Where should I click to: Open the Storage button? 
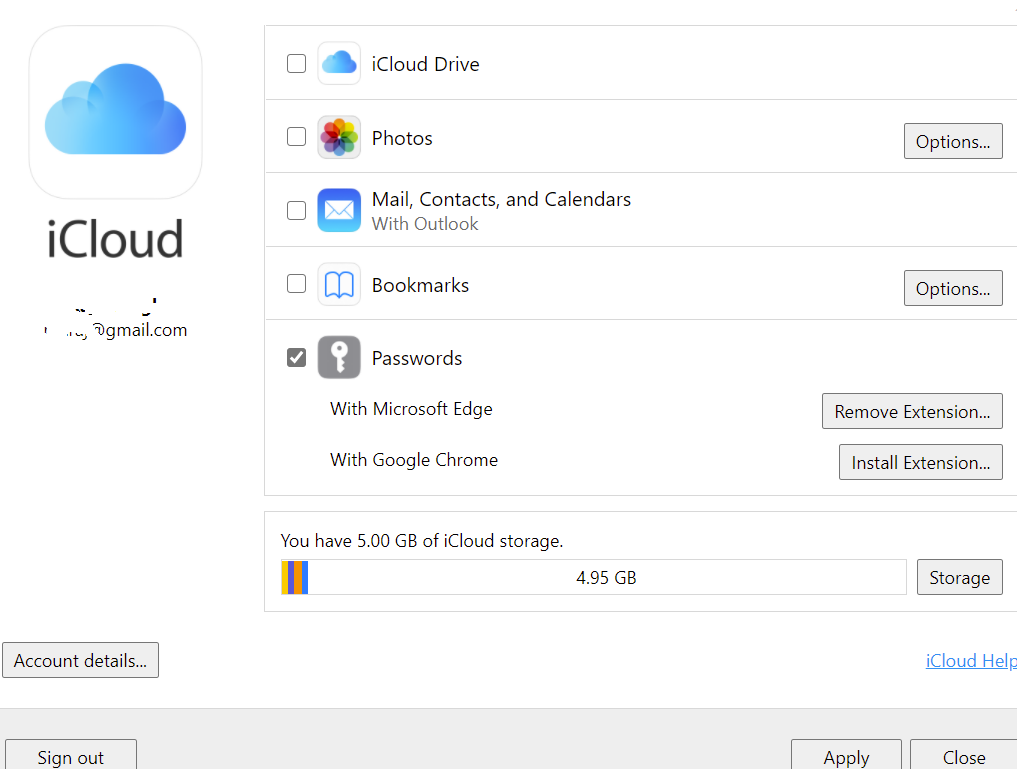pos(959,577)
